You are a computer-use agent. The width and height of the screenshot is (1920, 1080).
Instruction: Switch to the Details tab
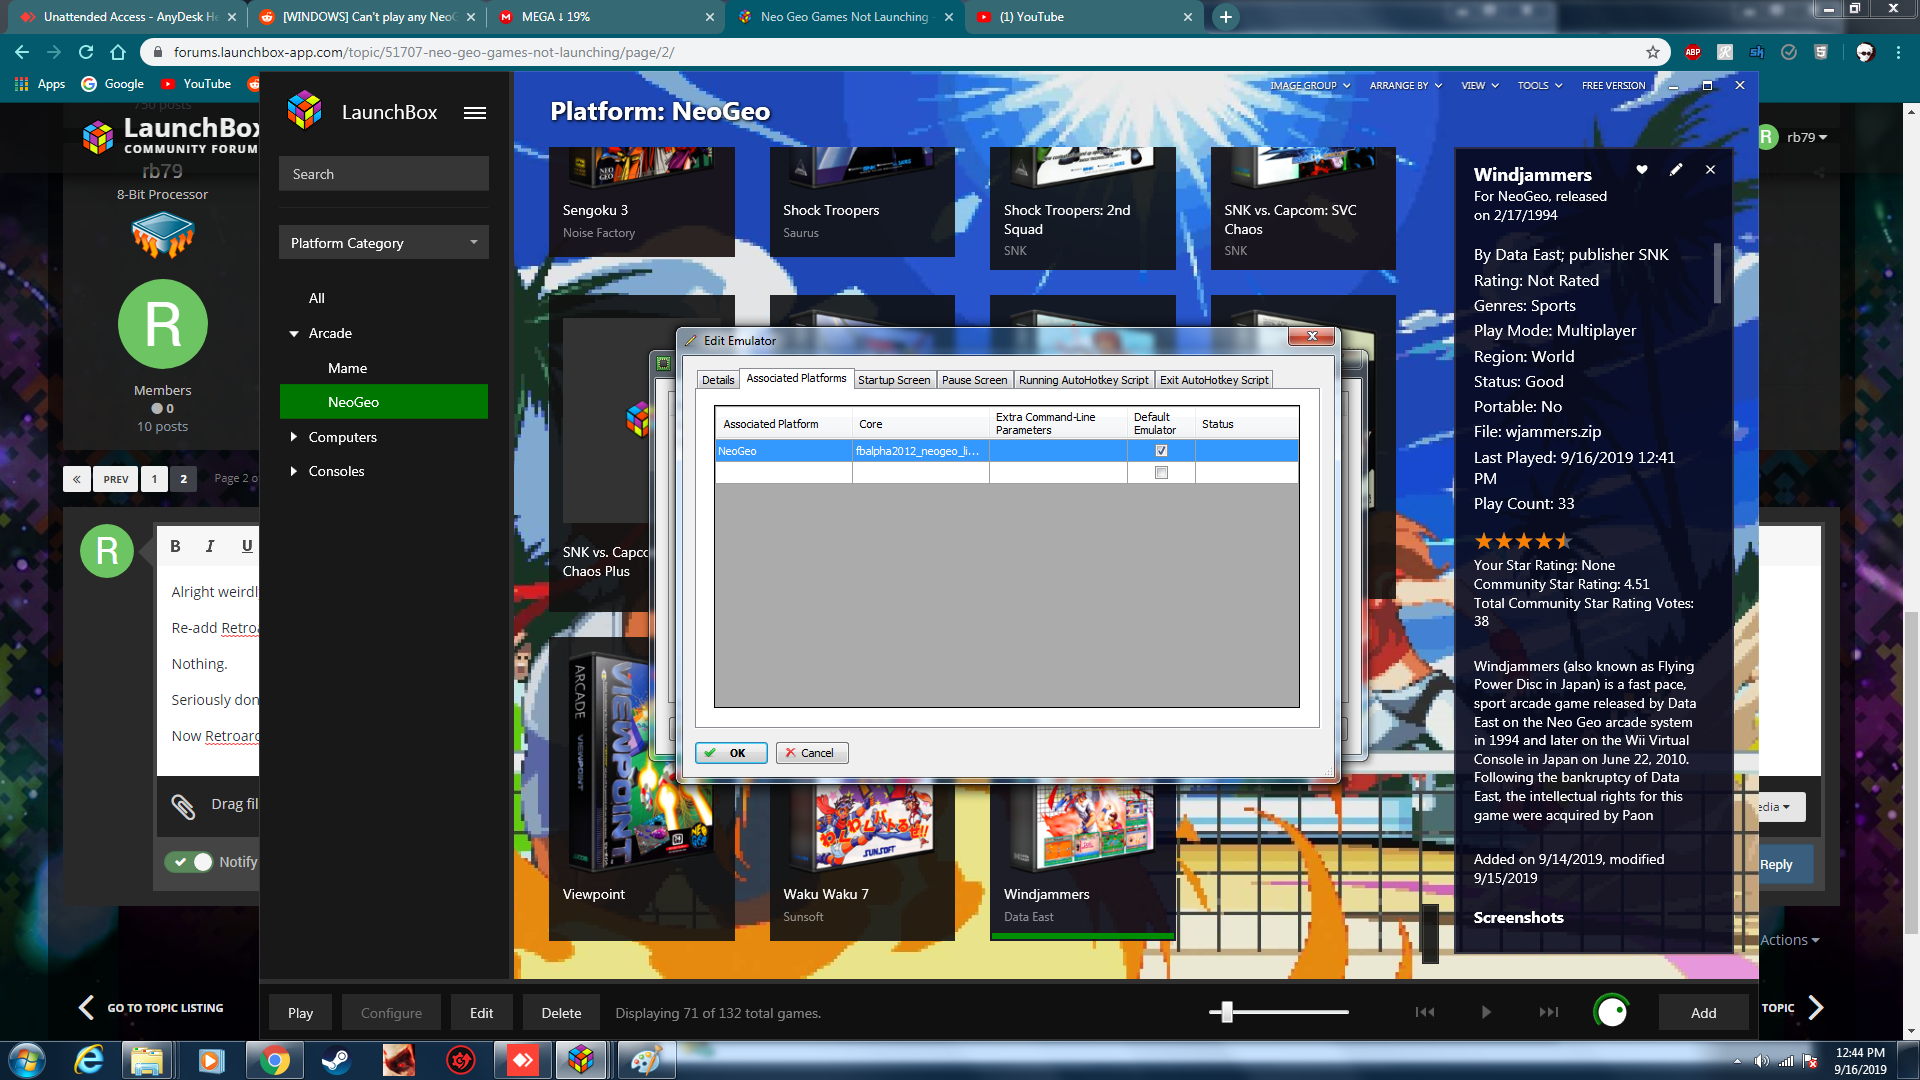tap(717, 380)
